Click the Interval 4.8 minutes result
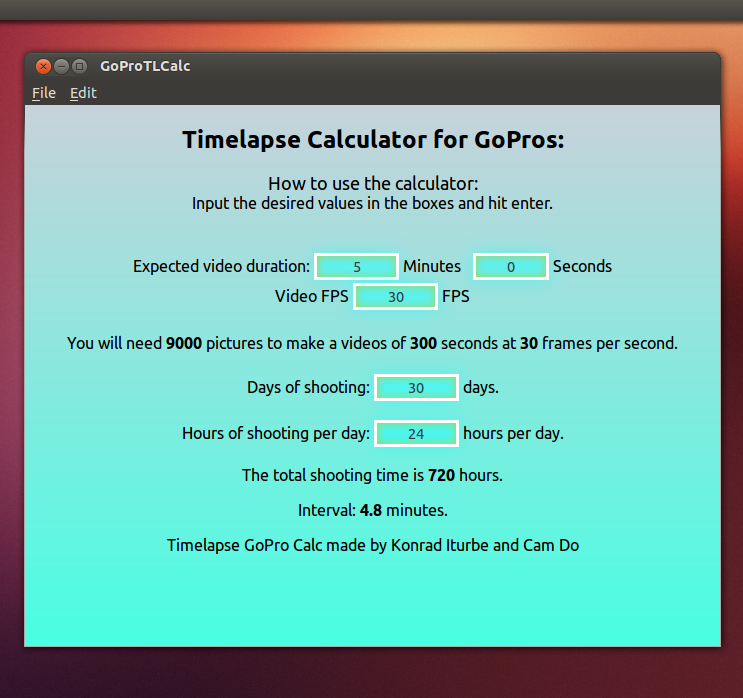 tap(372, 510)
